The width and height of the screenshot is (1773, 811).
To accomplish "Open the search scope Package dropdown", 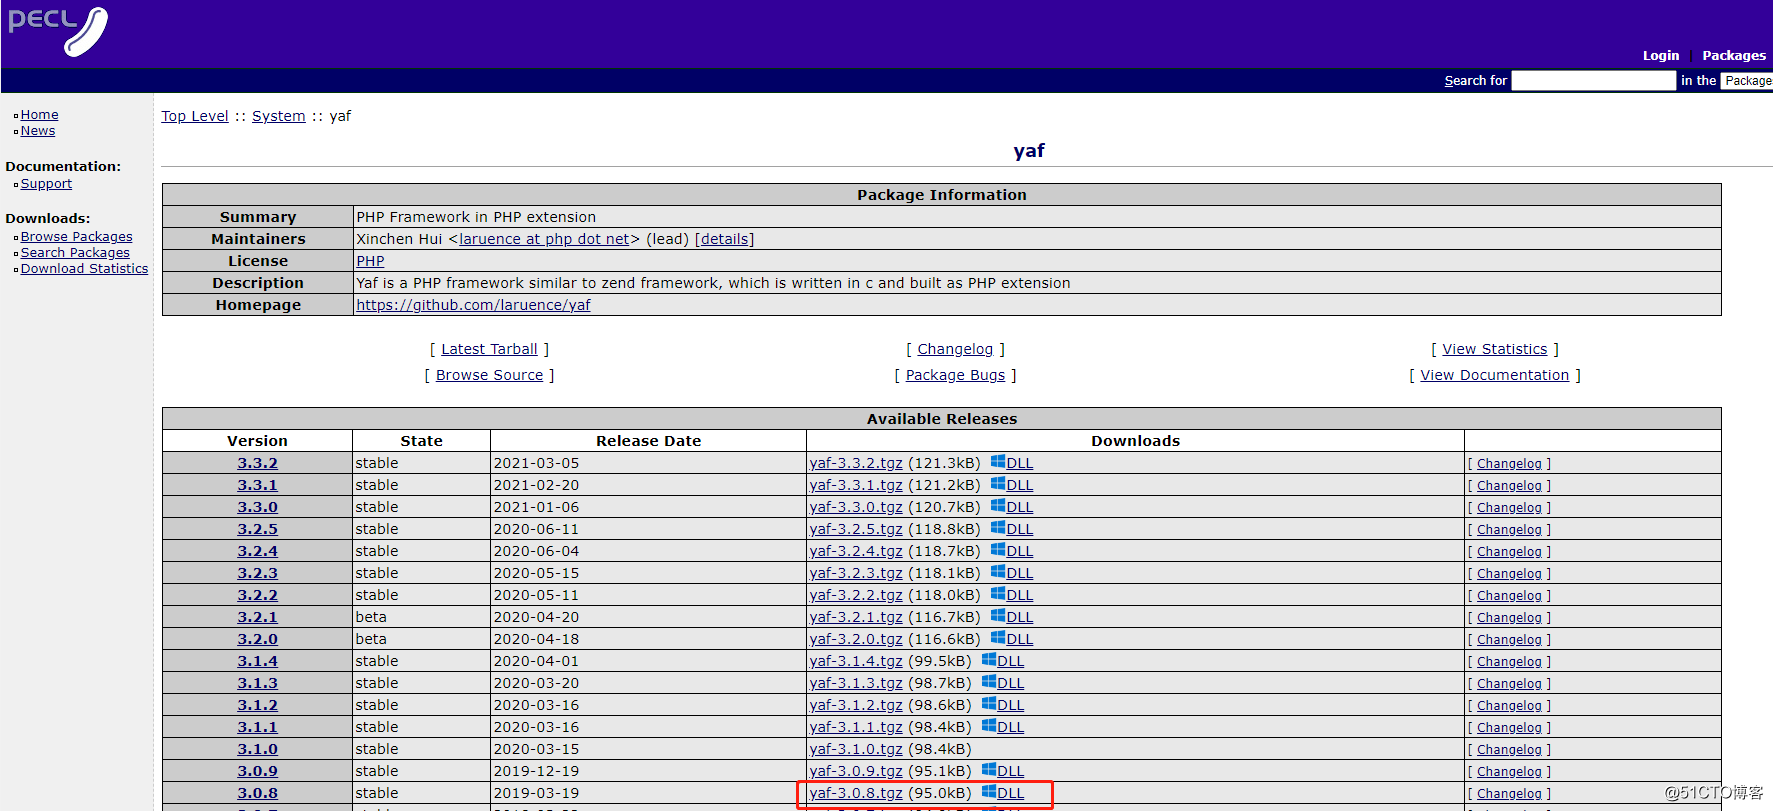I will point(1747,81).
